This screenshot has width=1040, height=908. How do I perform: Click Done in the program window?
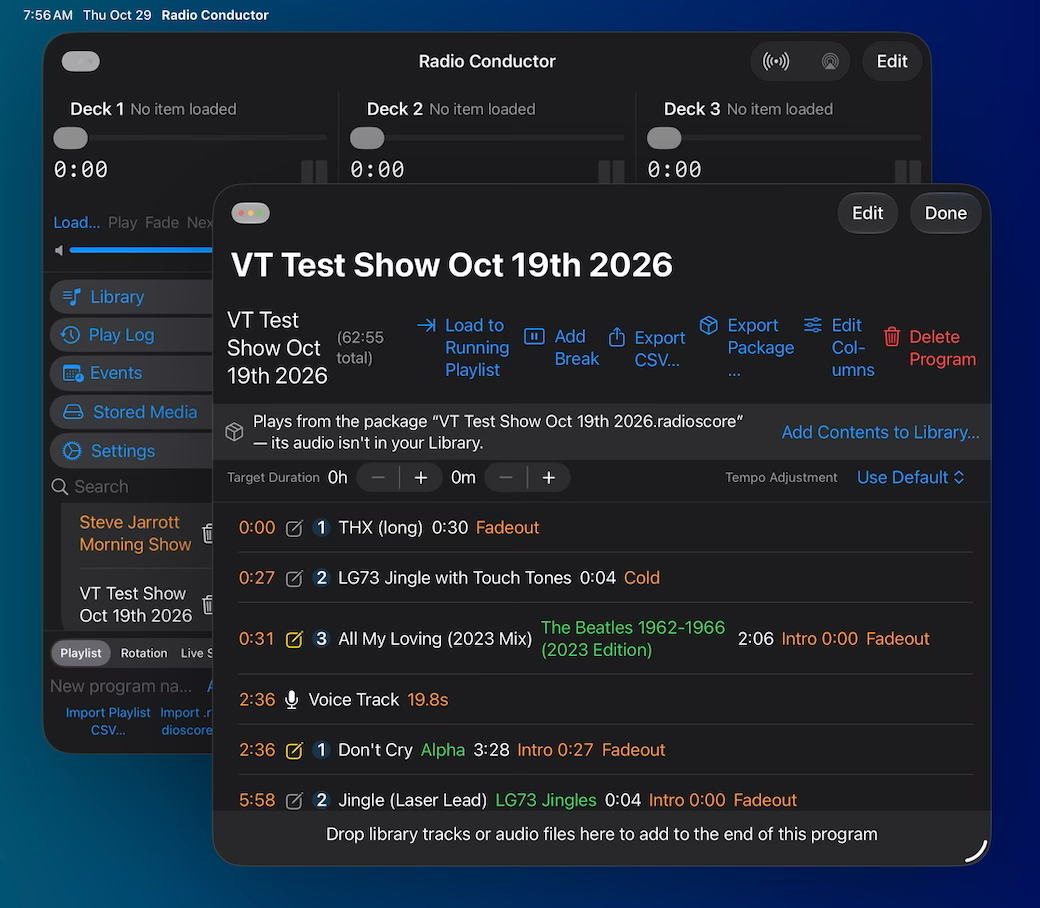click(x=945, y=213)
